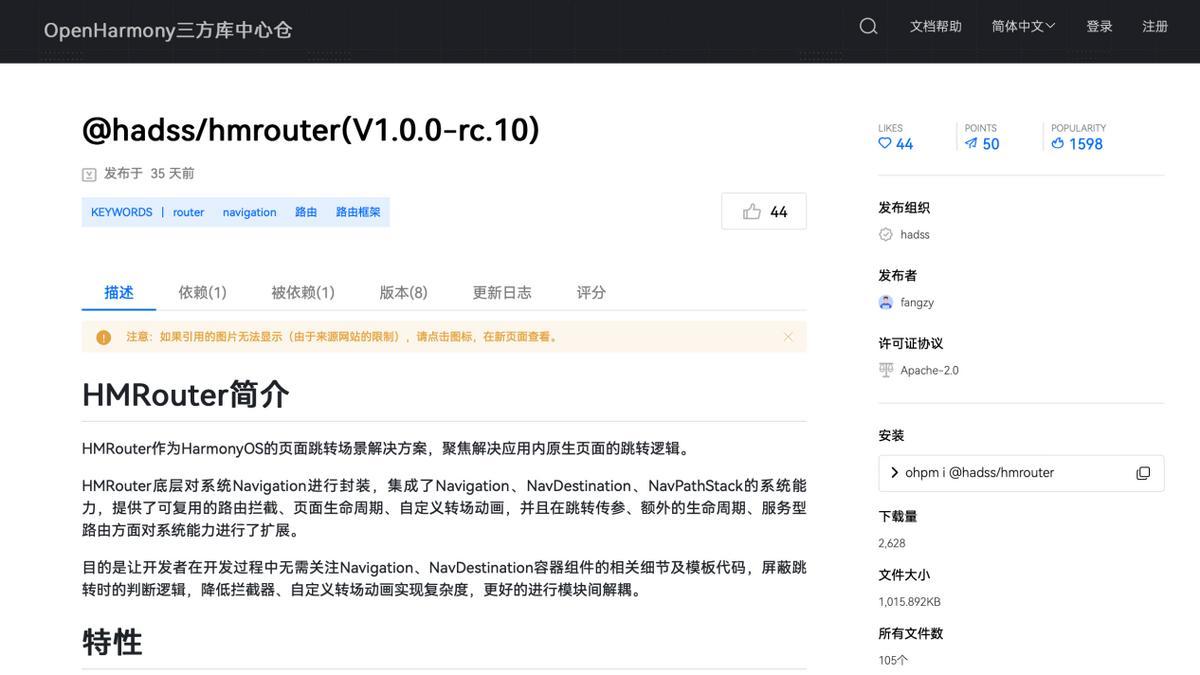Click the POINTS paper plane icon
The image size is (1200, 675).
point(971,143)
